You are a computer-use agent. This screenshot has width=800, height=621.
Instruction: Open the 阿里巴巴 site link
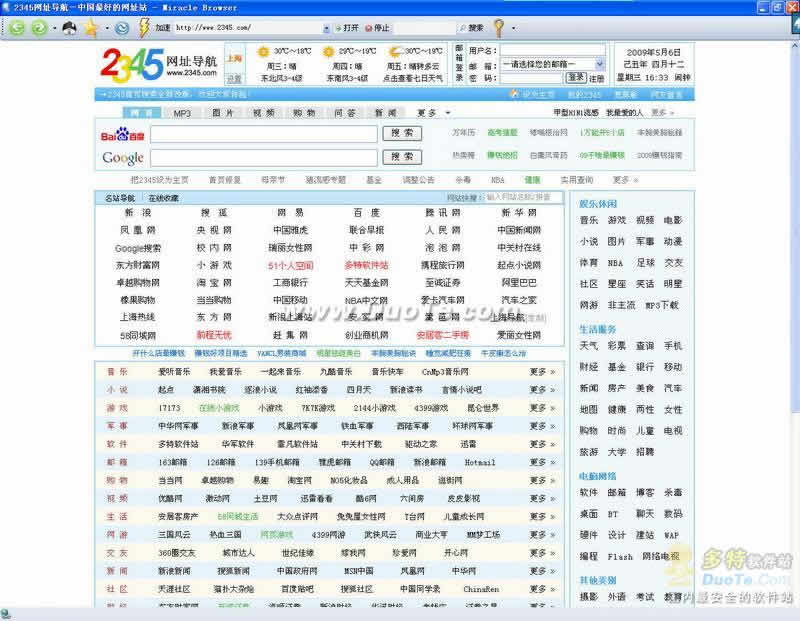pos(519,282)
